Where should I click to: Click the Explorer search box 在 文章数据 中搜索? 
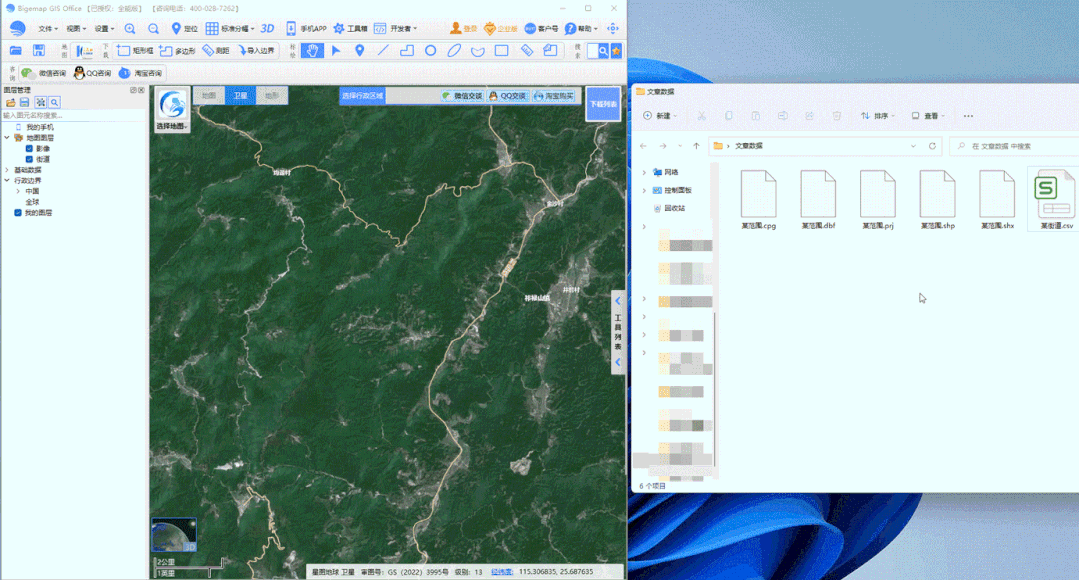point(1016,146)
